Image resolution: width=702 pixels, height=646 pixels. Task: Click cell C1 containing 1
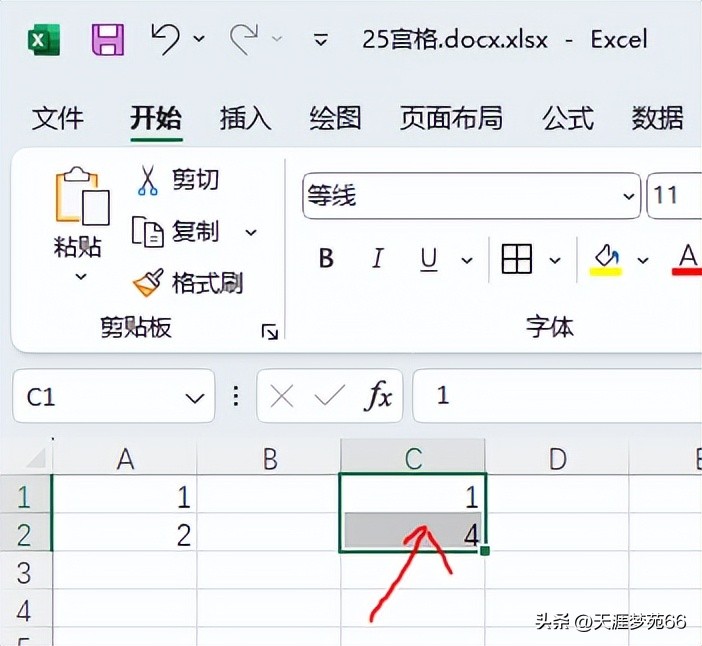click(x=413, y=494)
